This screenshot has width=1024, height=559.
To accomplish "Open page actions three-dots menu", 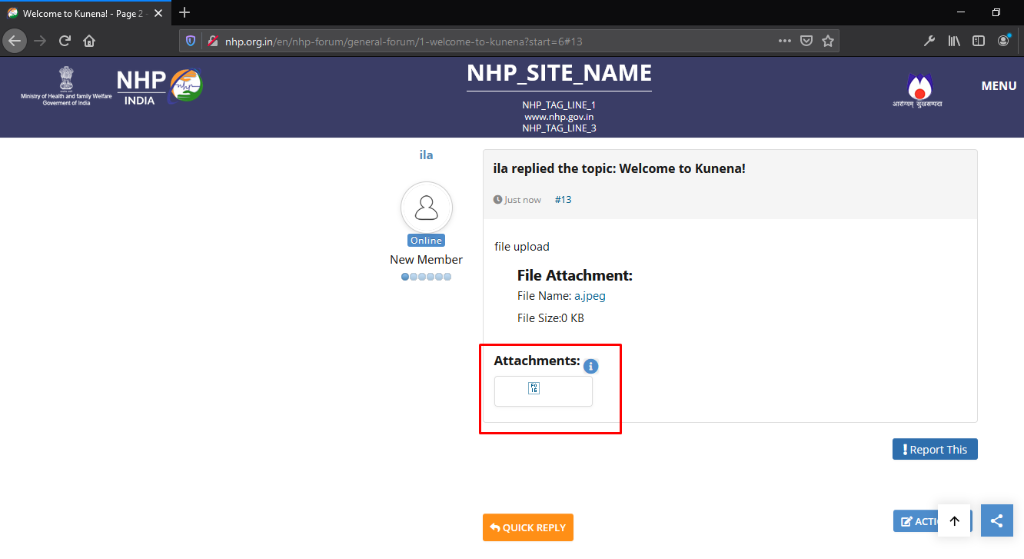I will point(785,41).
